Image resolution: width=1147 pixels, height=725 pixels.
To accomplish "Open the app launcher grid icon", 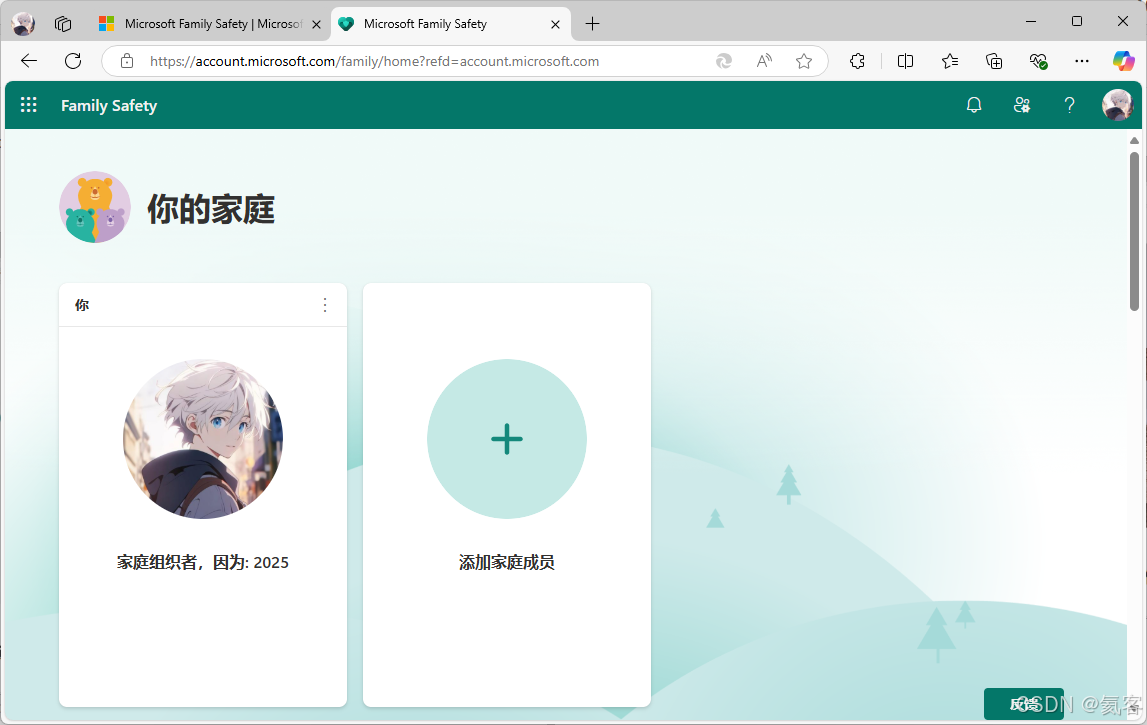I will [x=29, y=105].
